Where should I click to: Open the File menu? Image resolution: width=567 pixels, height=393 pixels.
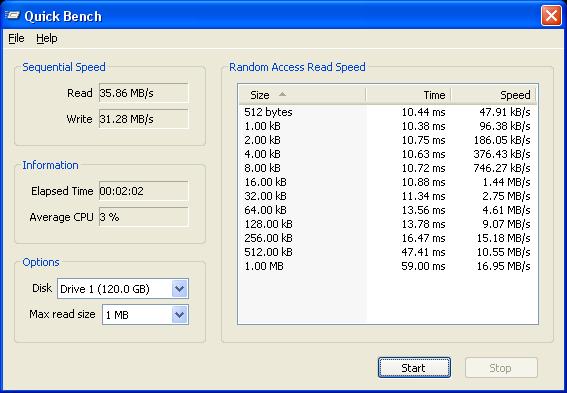click(16, 38)
